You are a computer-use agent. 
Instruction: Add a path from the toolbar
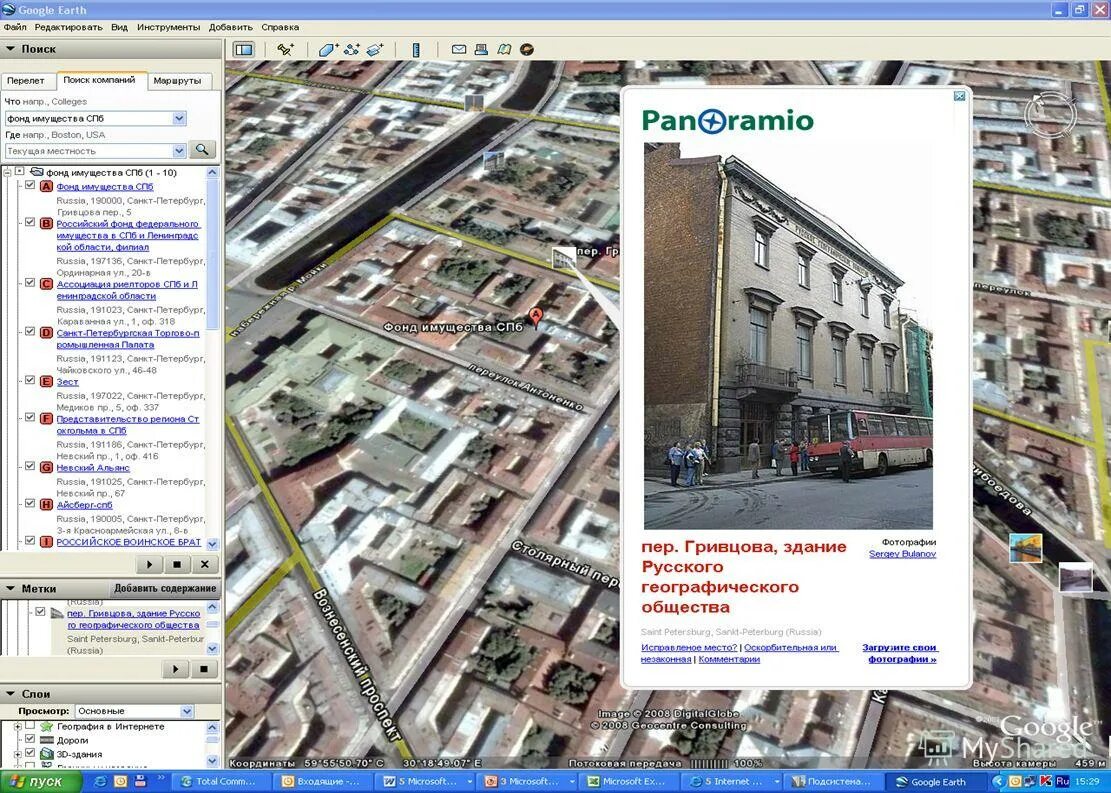pyautogui.click(x=351, y=50)
